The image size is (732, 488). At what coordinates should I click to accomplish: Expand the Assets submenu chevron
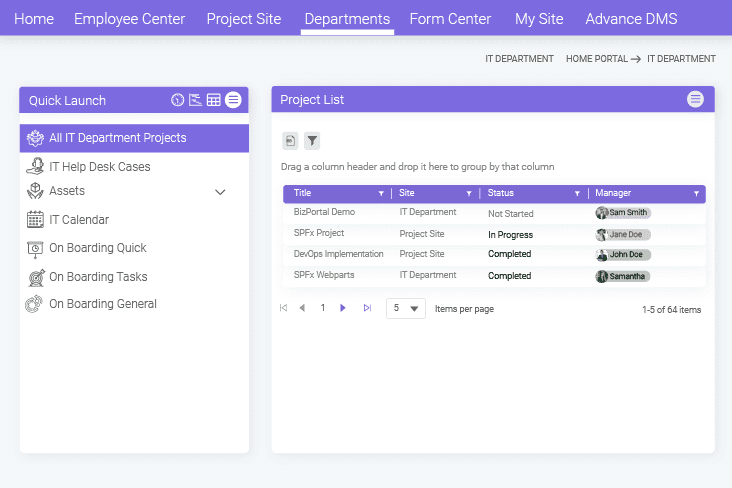tap(220, 192)
